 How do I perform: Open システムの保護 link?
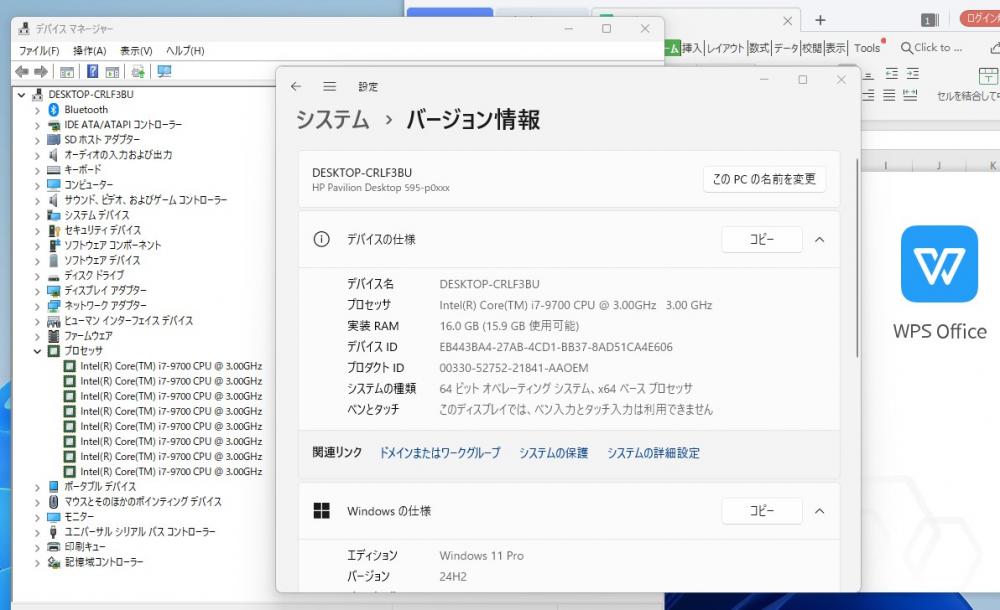tap(554, 453)
